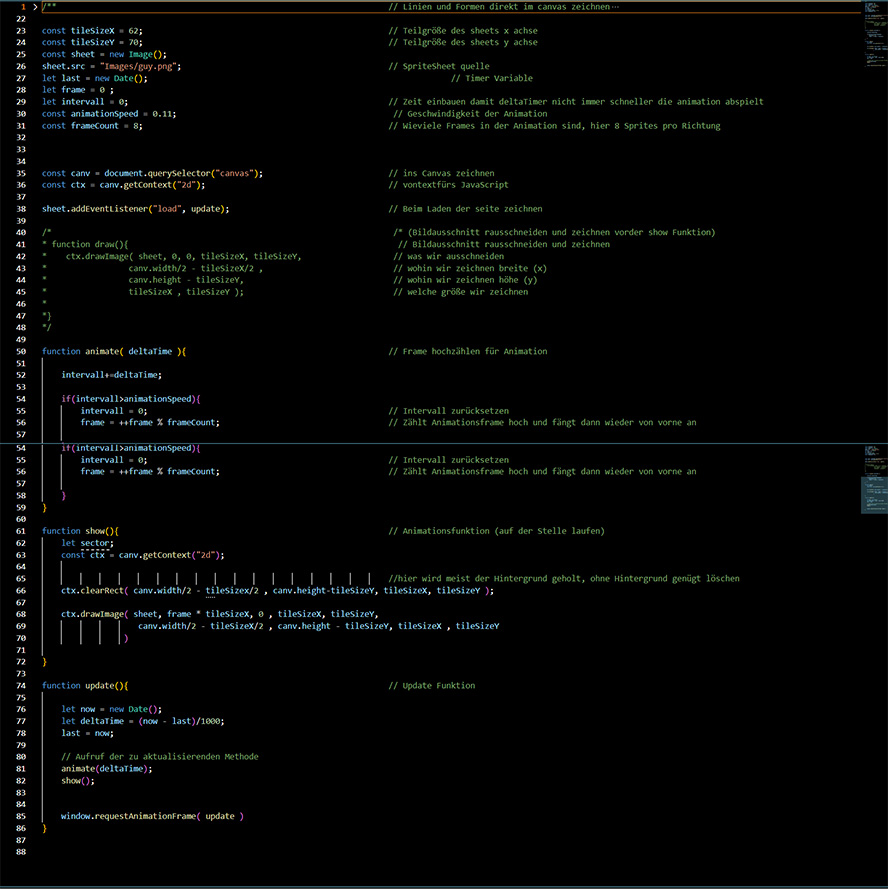Click commented '* function draw(){' line

(x=85, y=244)
